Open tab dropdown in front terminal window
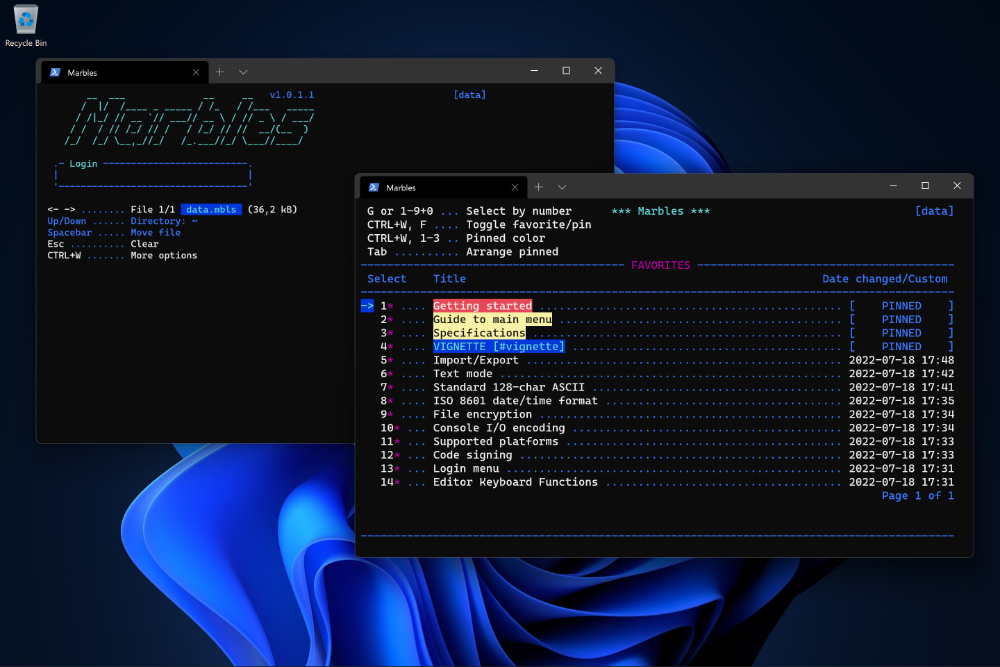The width and height of the screenshot is (1000, 667). tap(562, 187)
